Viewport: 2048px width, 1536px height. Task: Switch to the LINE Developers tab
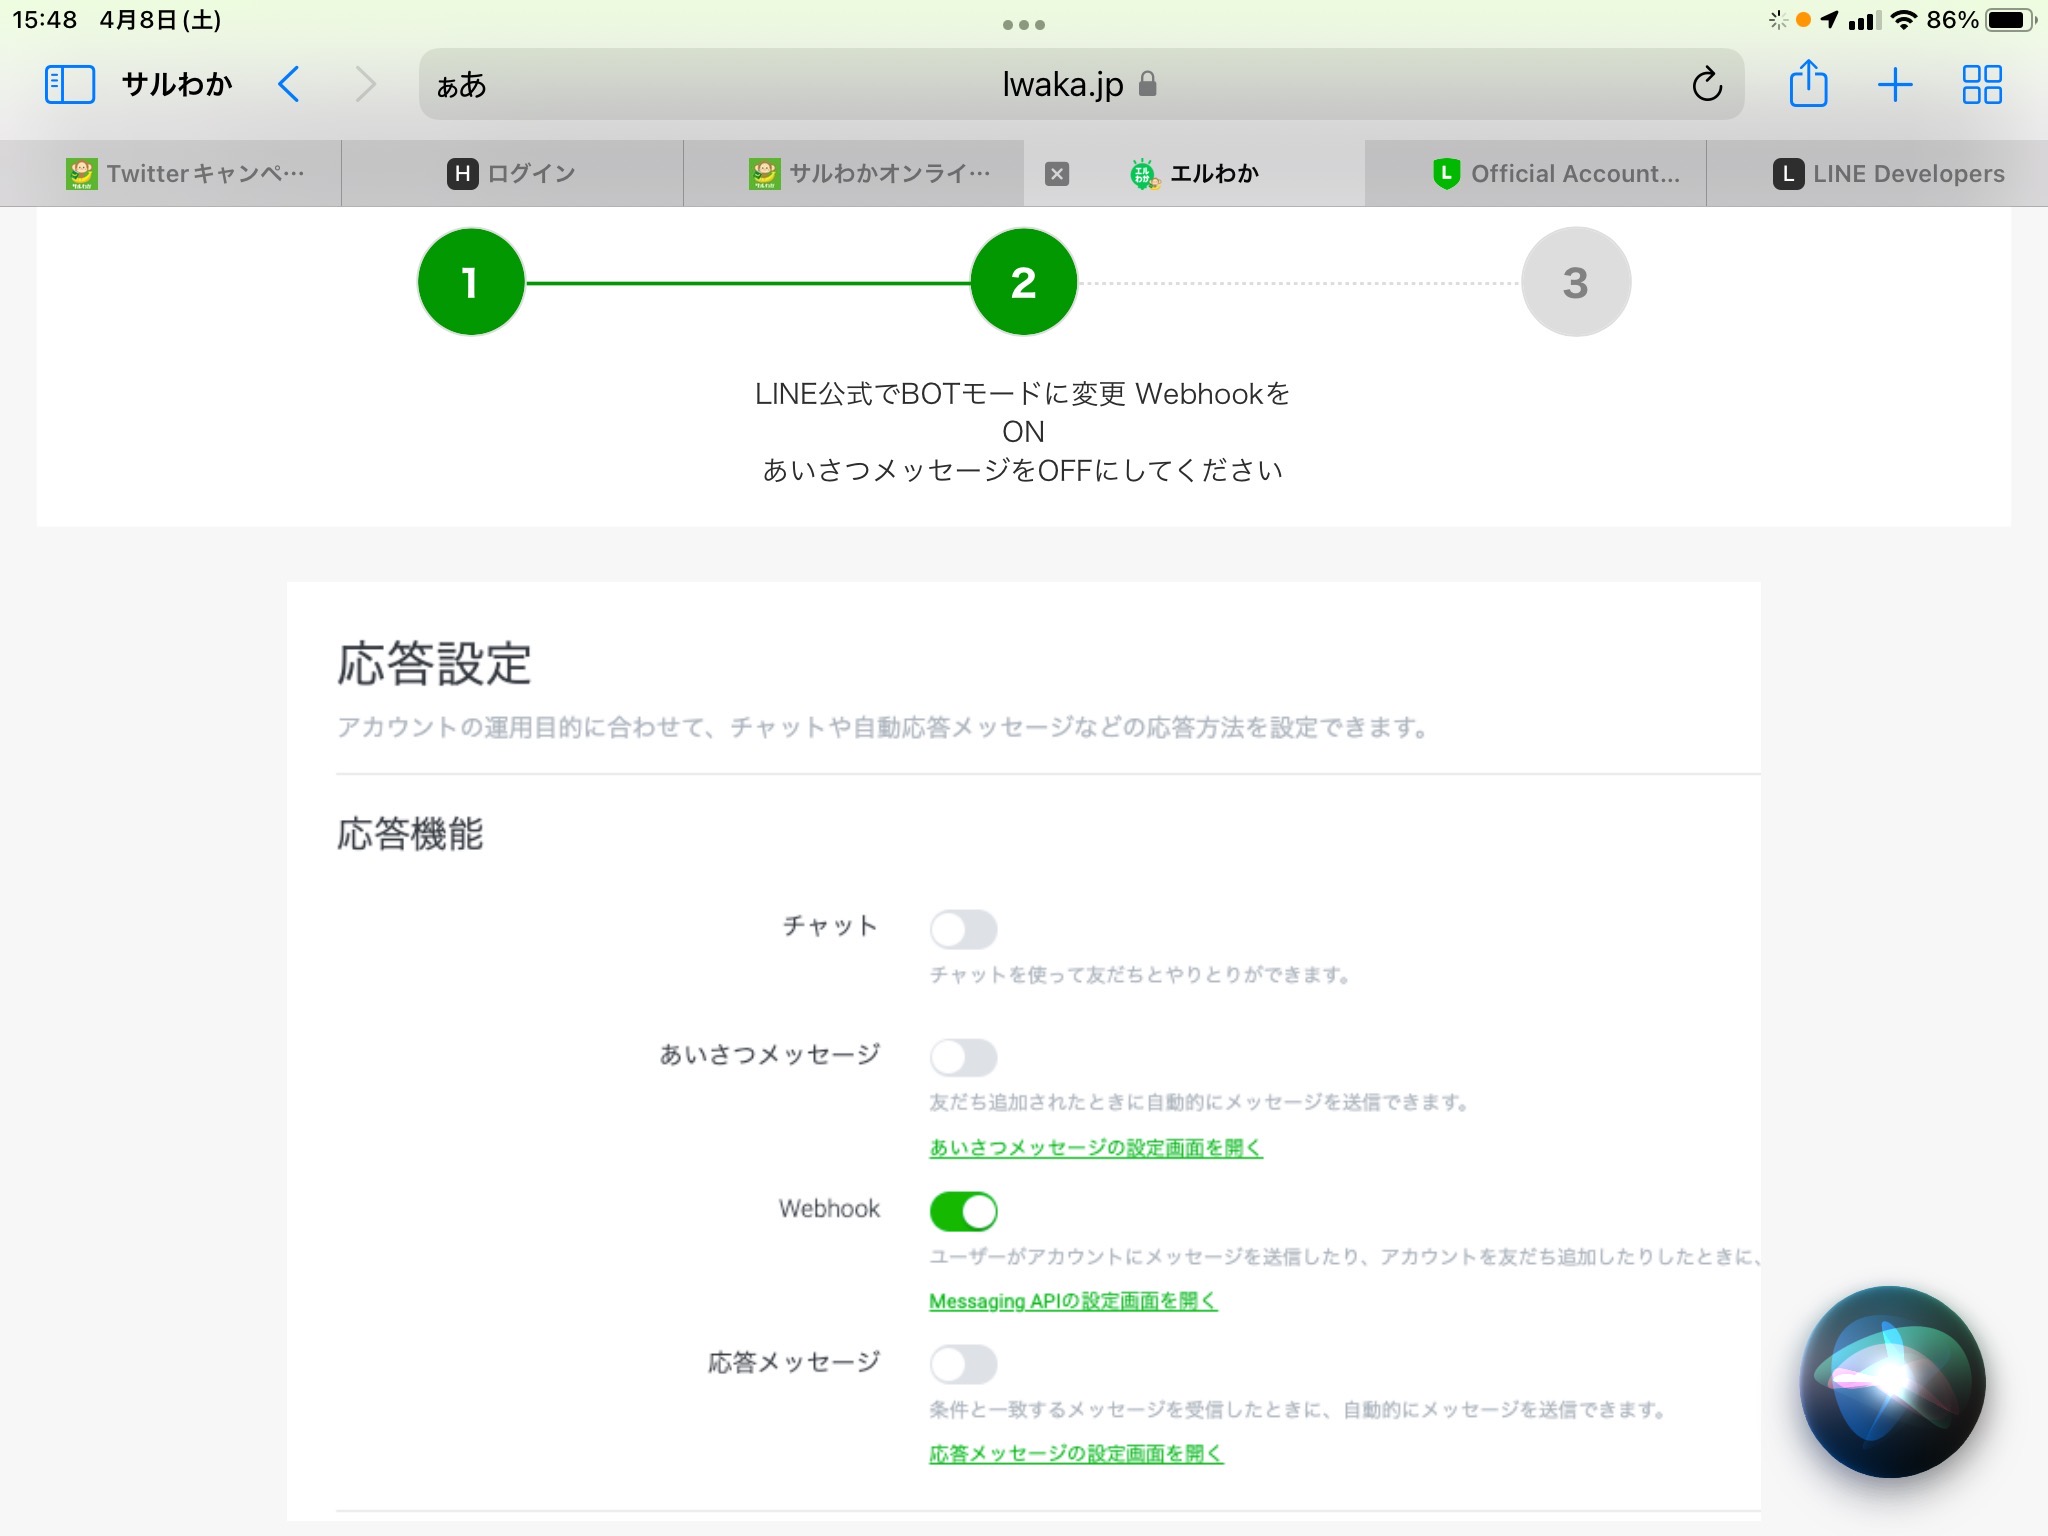click(1878, 174)
